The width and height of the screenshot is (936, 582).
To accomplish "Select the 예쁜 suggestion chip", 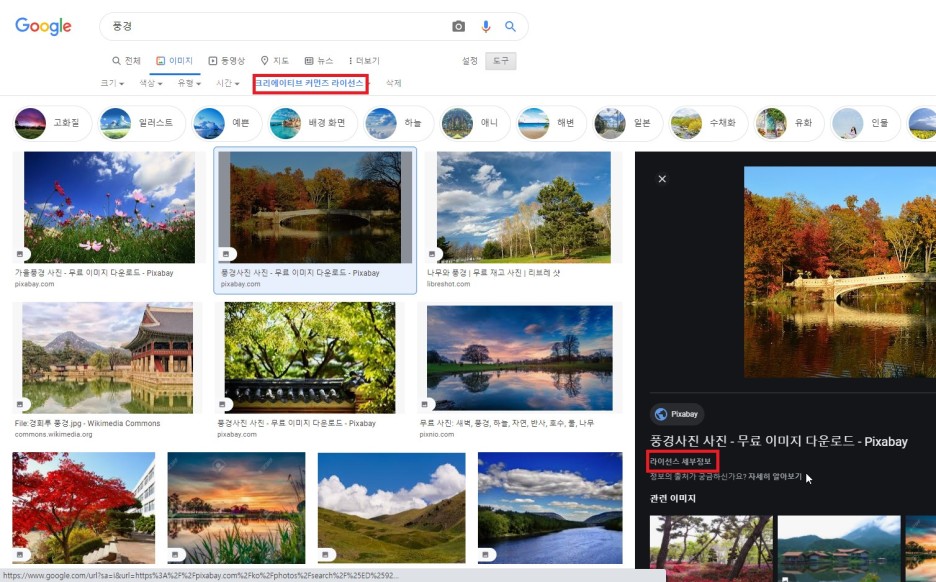I will [x=227, y=123].
